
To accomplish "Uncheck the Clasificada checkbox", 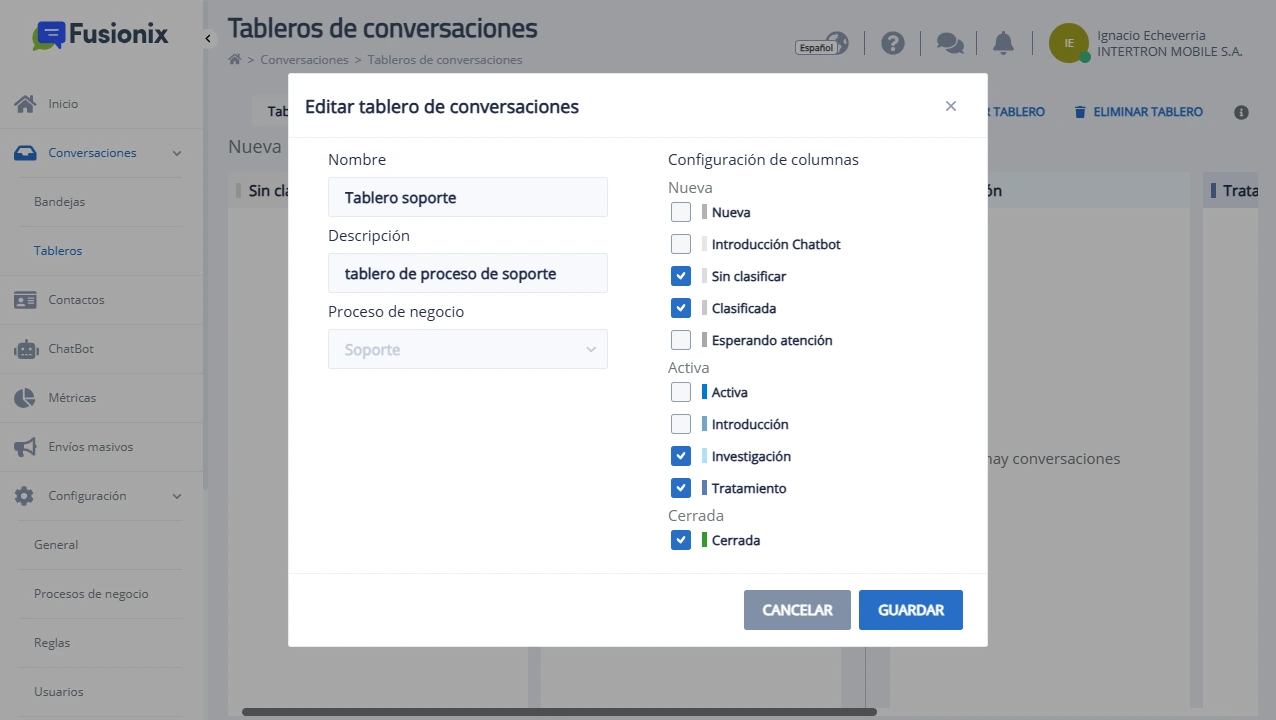I will coord(681,308).
